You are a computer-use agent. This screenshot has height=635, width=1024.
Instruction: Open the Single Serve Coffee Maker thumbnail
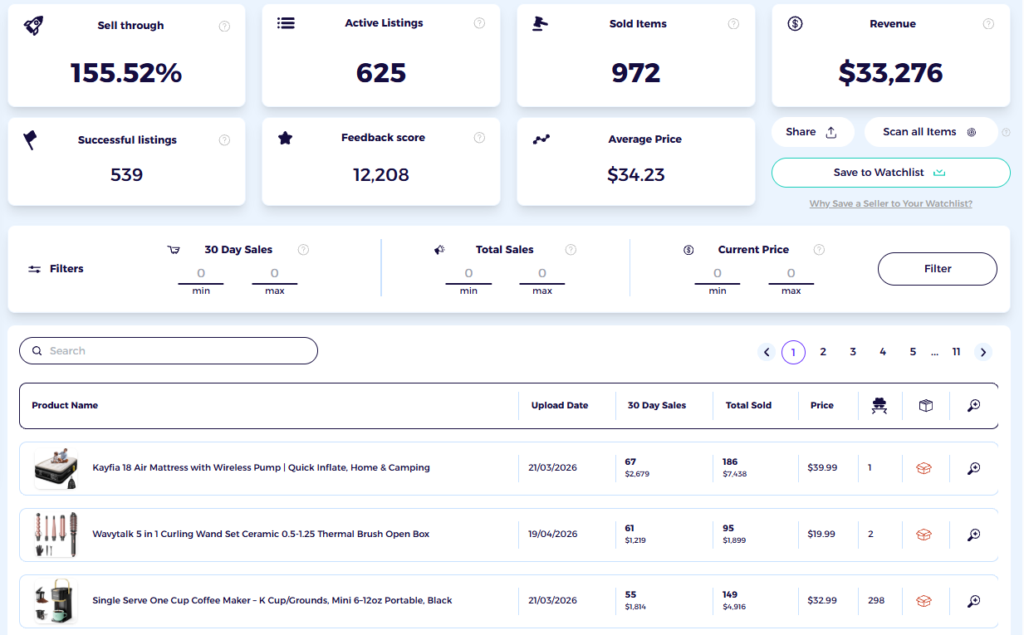[x=56, y=601]
